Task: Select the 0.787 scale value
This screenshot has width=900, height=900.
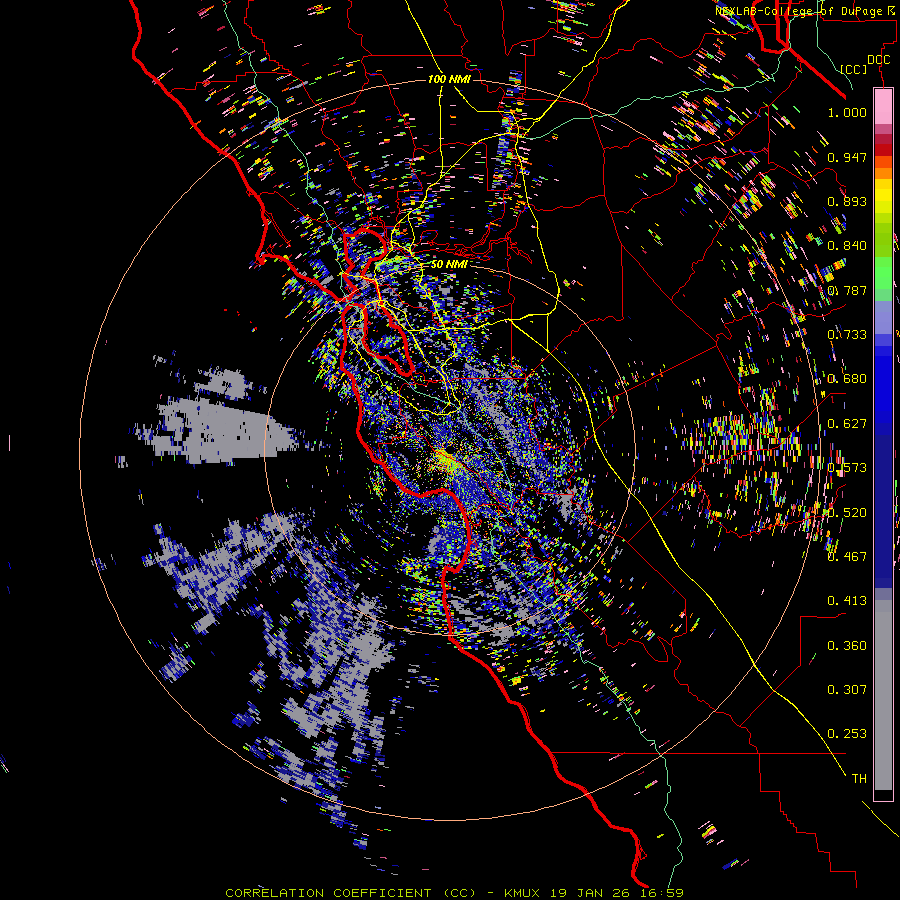Action: click(847, 290)
